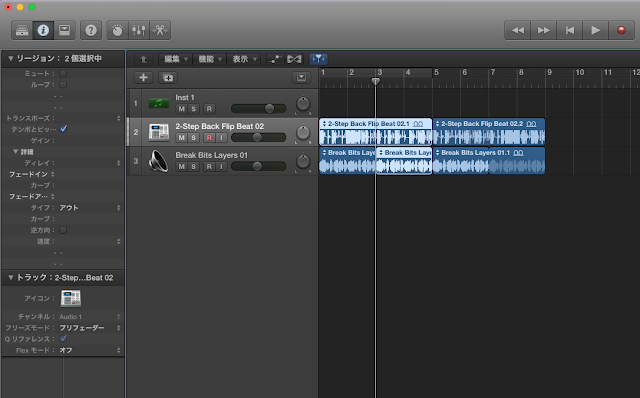Mute the Inst 1 track
This screenshot has height=398, width=640.
coord(181,109)
